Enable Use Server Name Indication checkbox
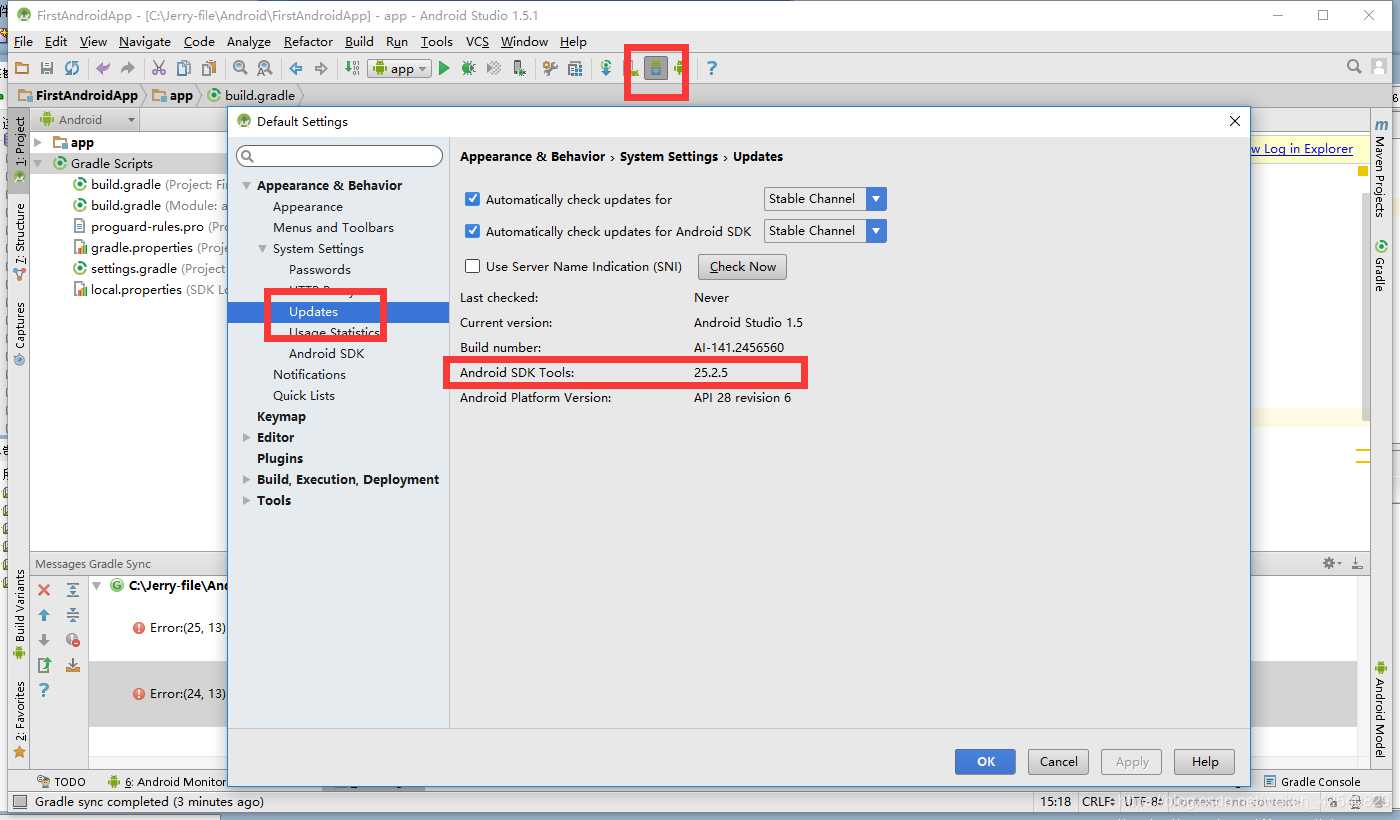Viewport: 1400px width, 820px height. pos(473,266)
